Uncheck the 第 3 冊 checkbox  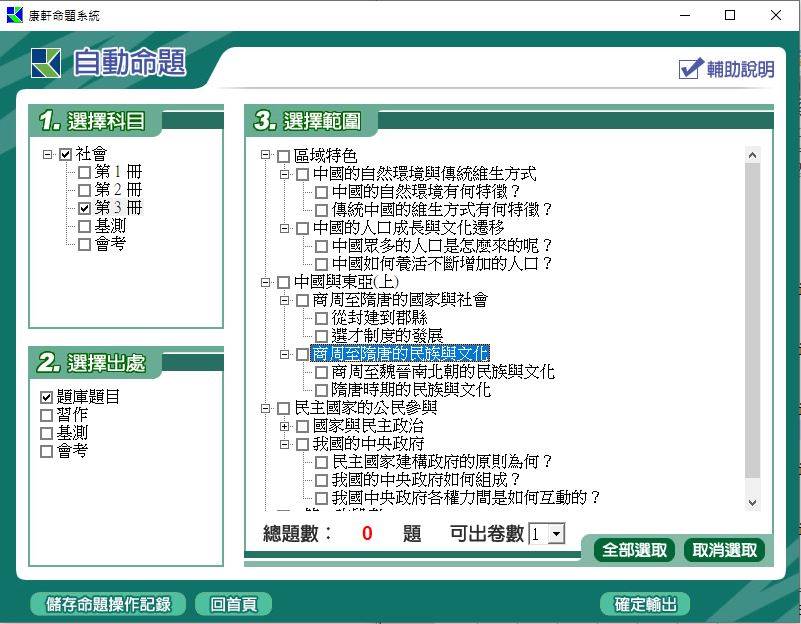click(84, 208)
